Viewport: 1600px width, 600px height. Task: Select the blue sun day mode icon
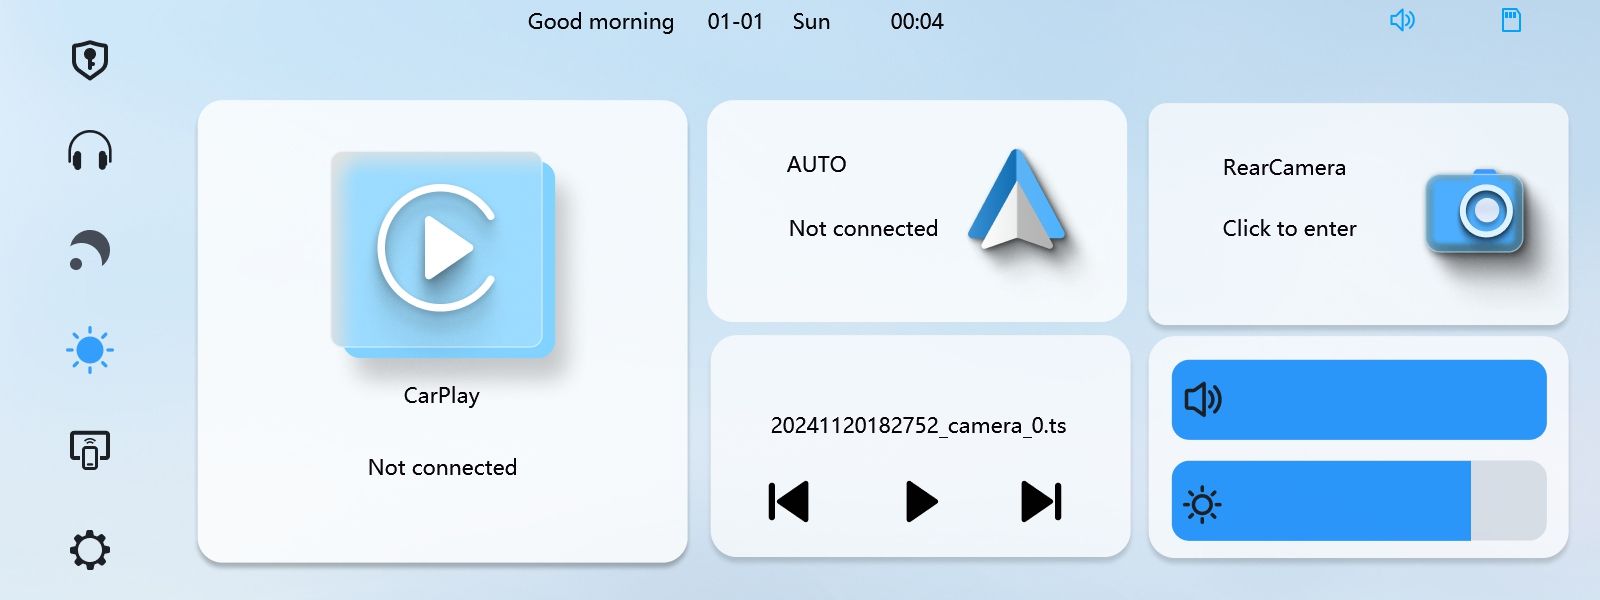click(x=90, y=350)
